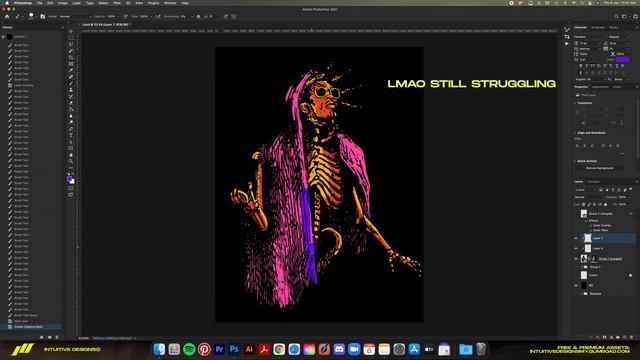The width and height of the screenshot is (640, 360).
Task: Click the foreground color swatch in toolbar
Action: (x=70, y=178)
